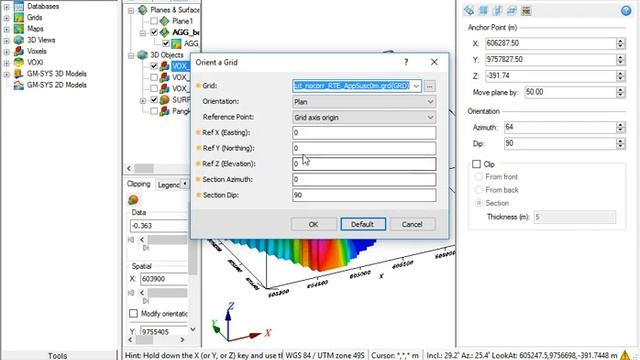Viewport: 640px width, 360px height.
Task: Open the Orientation dropdown showing Plan
Action: (x=364, y=102)
